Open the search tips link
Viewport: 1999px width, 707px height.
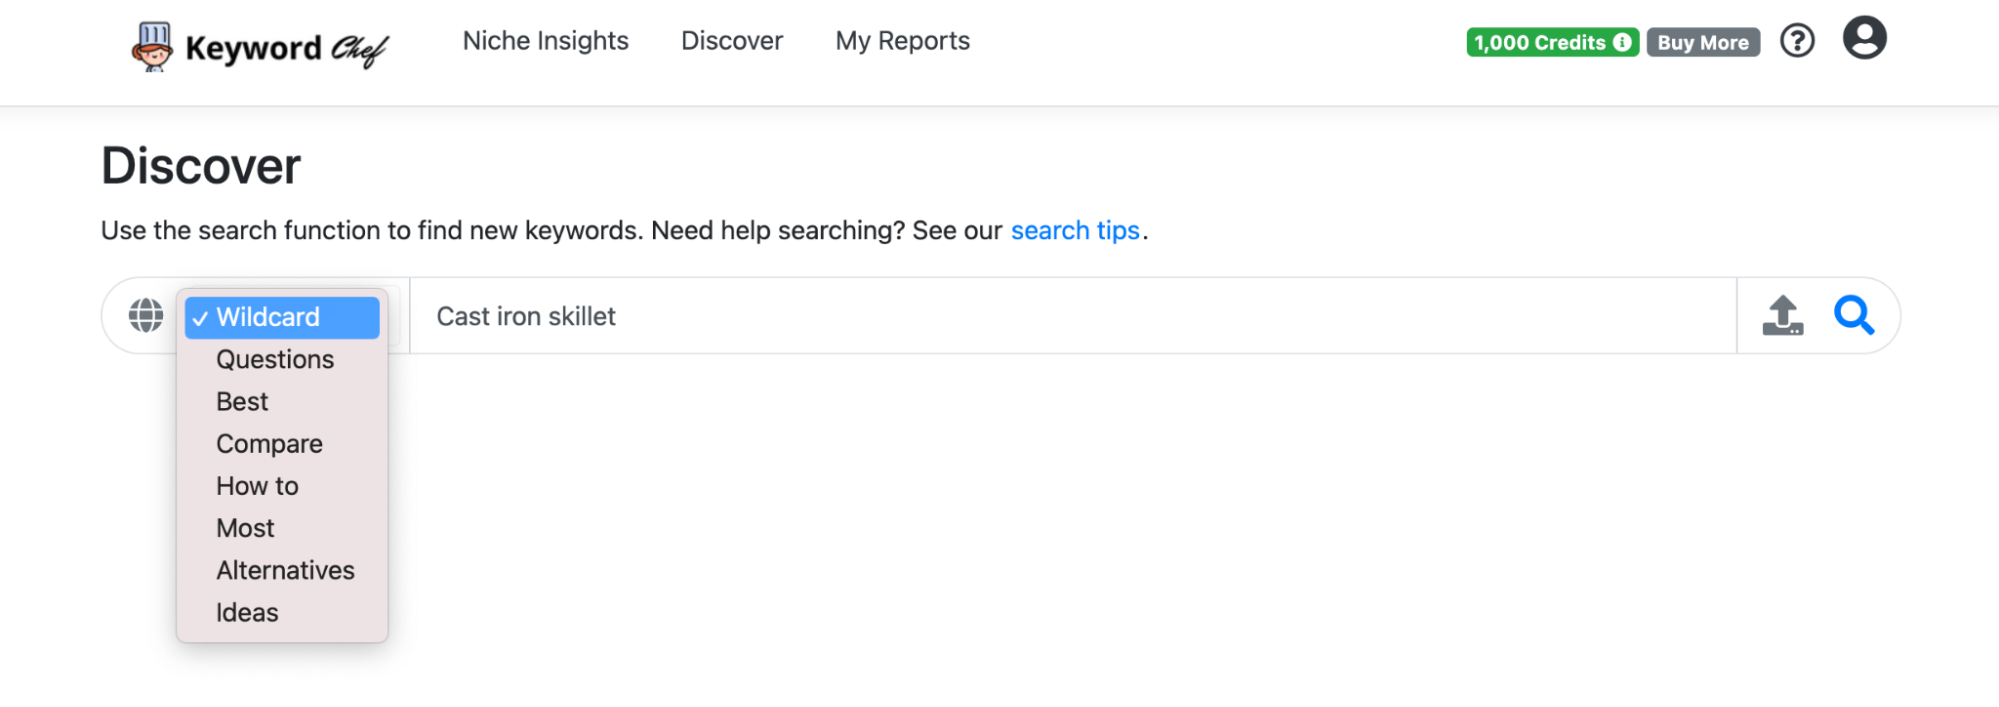(1075, 230)
